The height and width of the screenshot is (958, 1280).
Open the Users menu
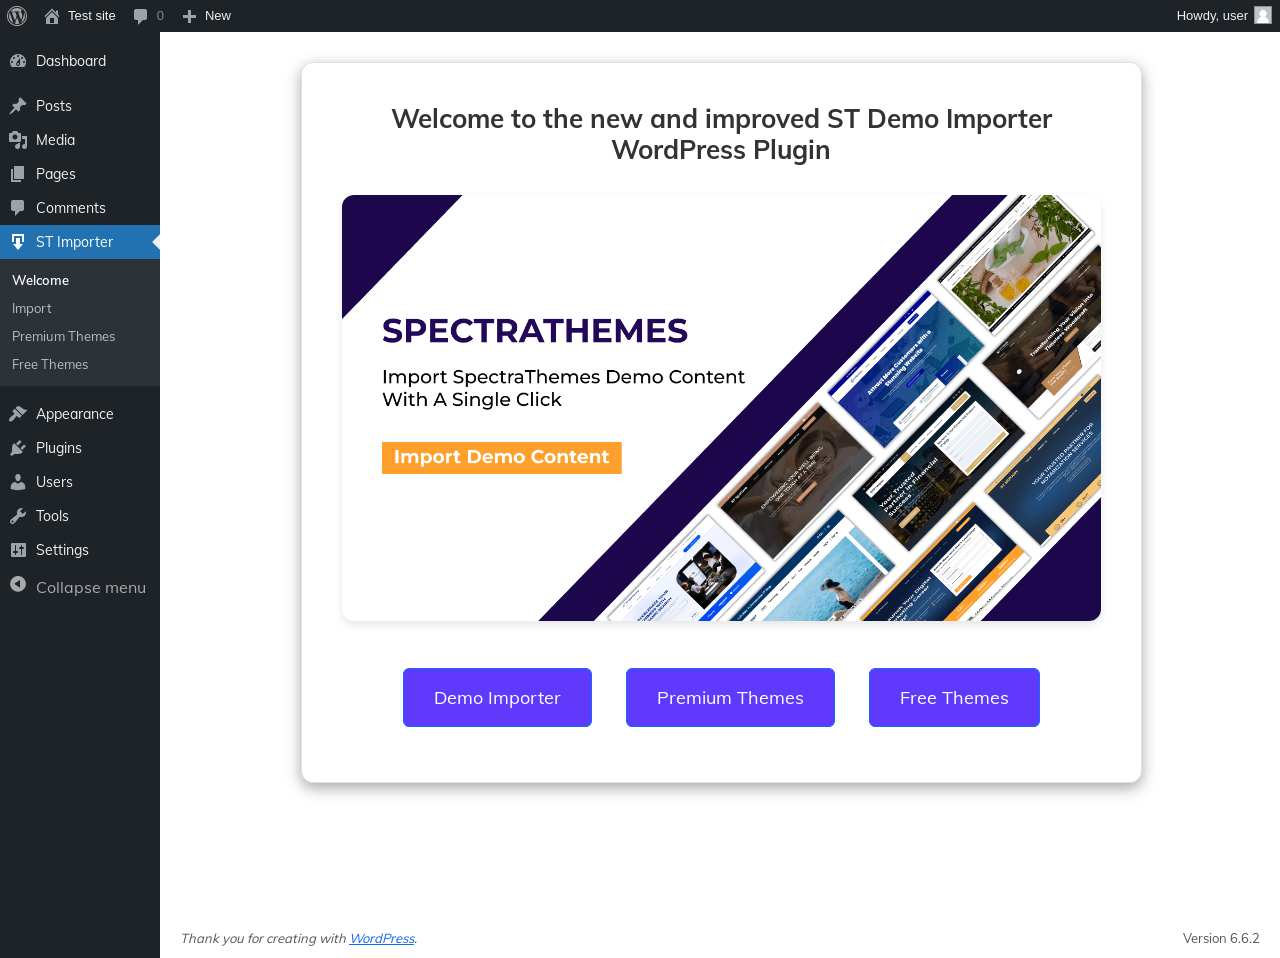[x=80, y=482]
